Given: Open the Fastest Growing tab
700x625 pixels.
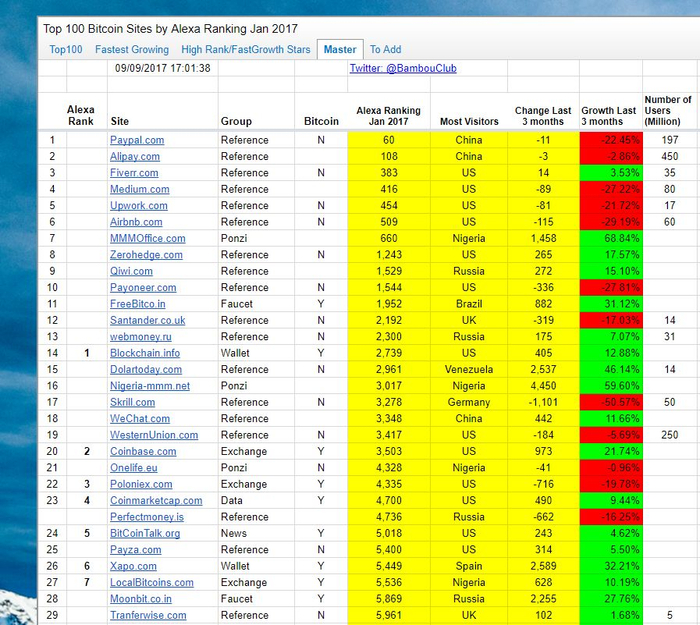Looking at the screenshot, I should (x=132, y=50).
